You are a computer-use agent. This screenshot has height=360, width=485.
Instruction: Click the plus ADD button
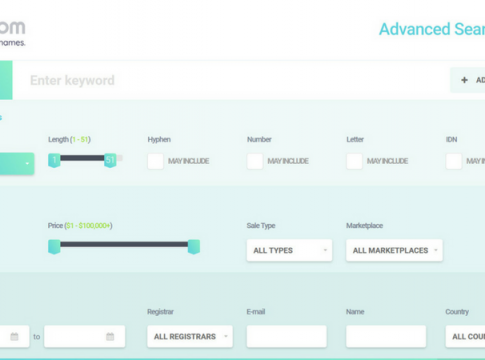[x=468, y=80]
